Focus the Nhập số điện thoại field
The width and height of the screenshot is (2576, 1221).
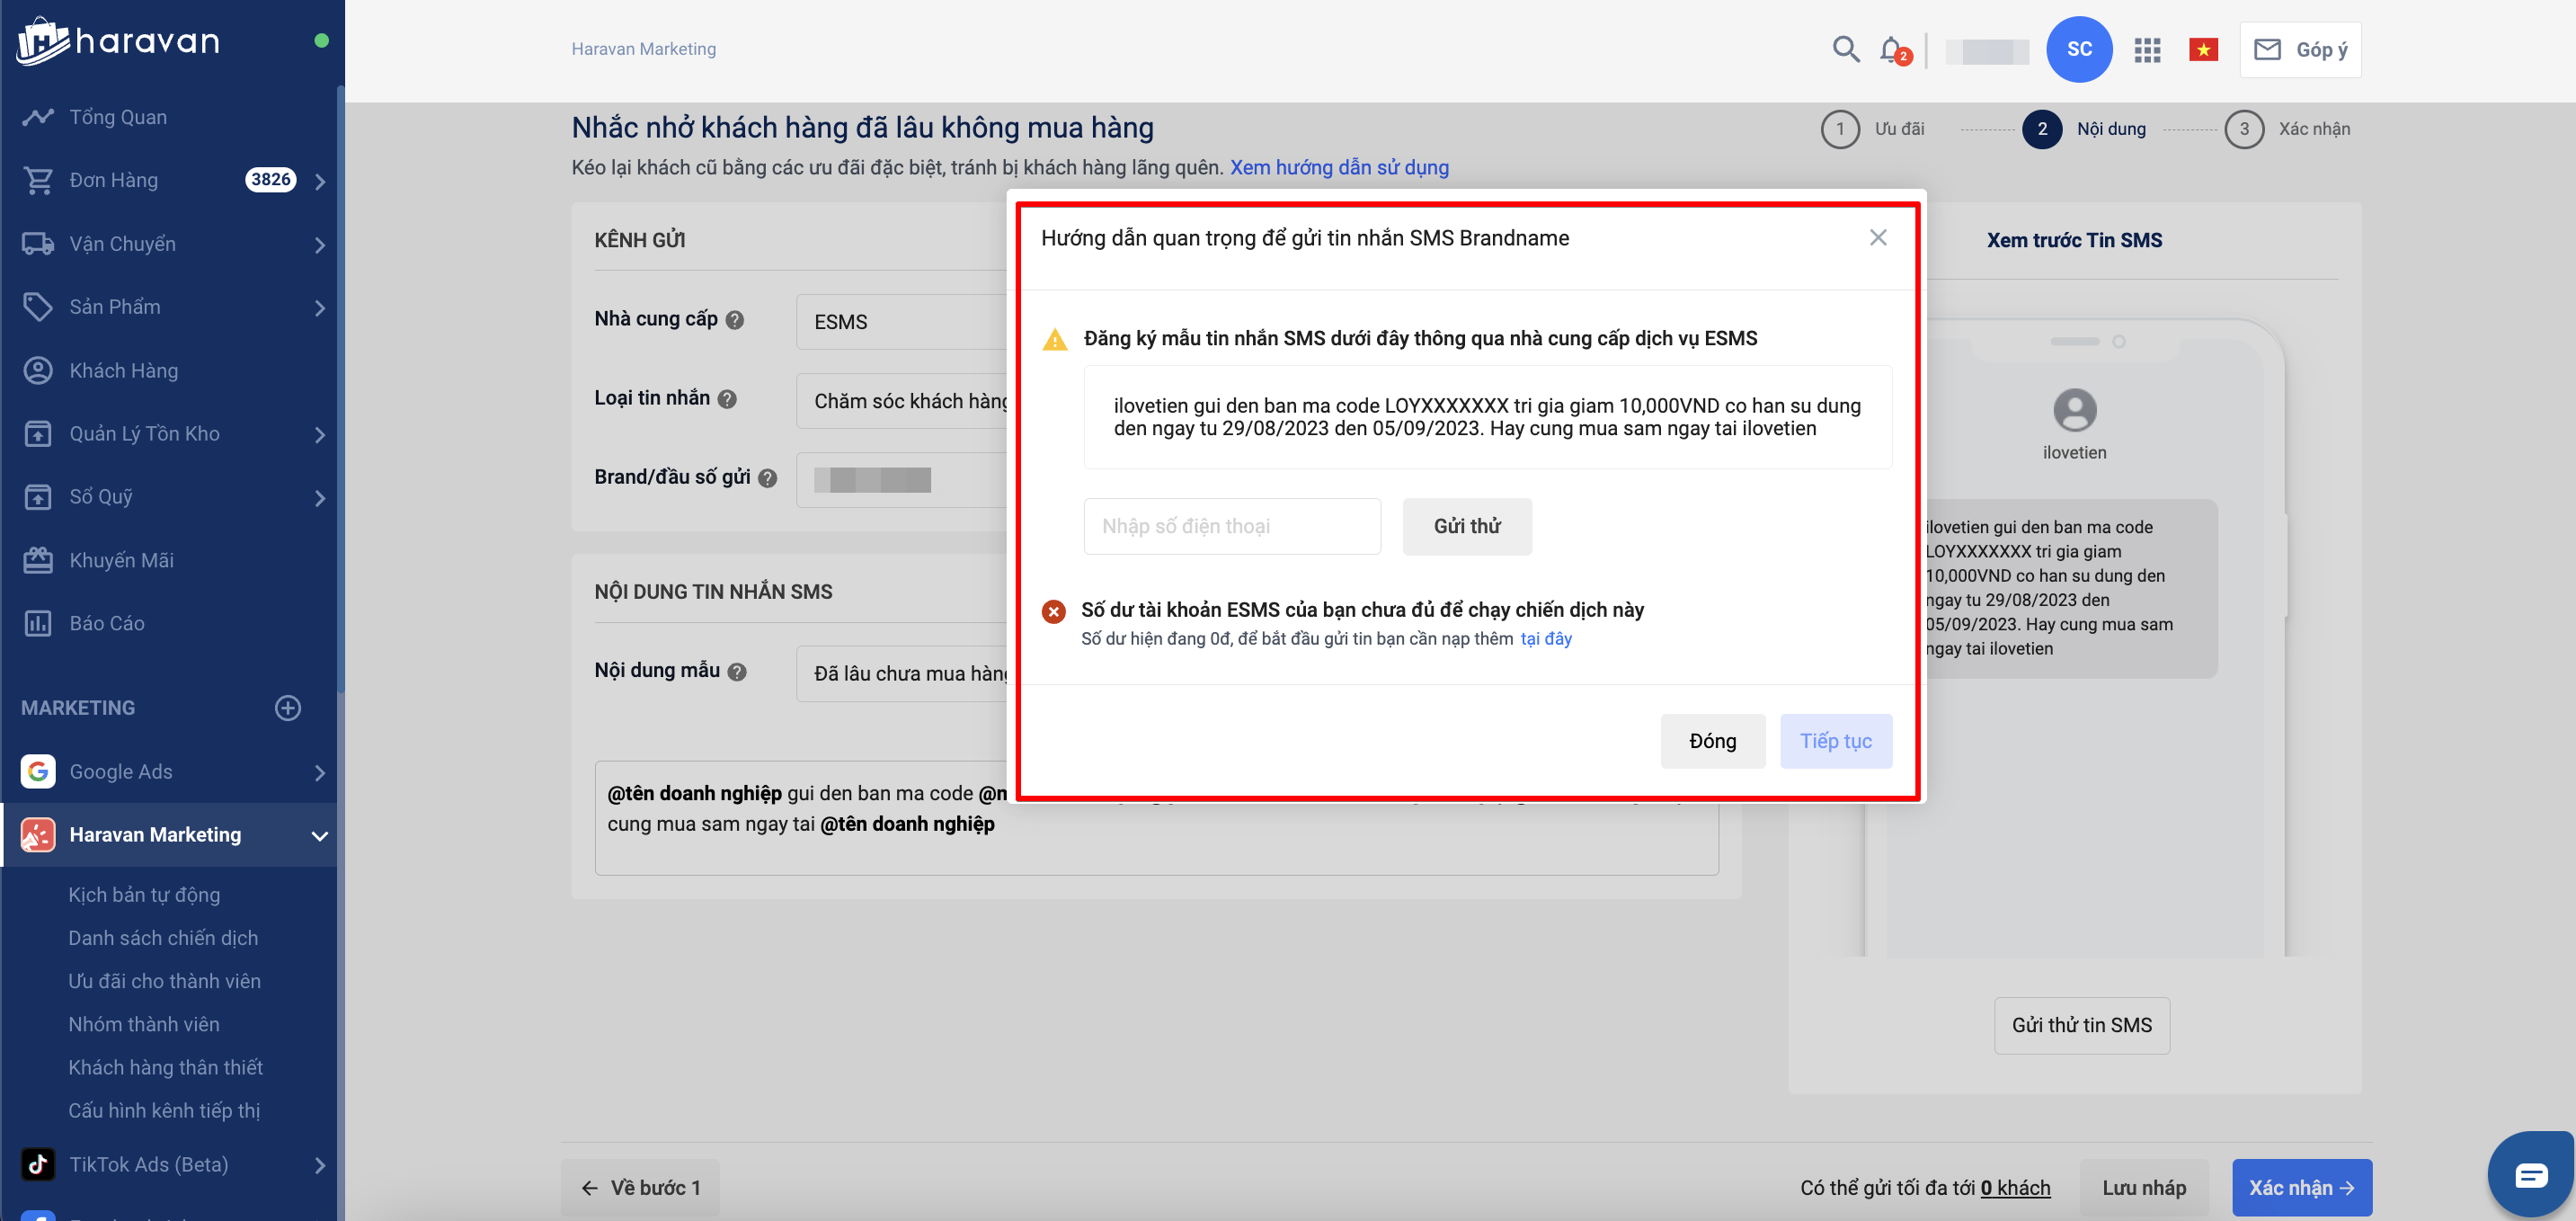1232,526
